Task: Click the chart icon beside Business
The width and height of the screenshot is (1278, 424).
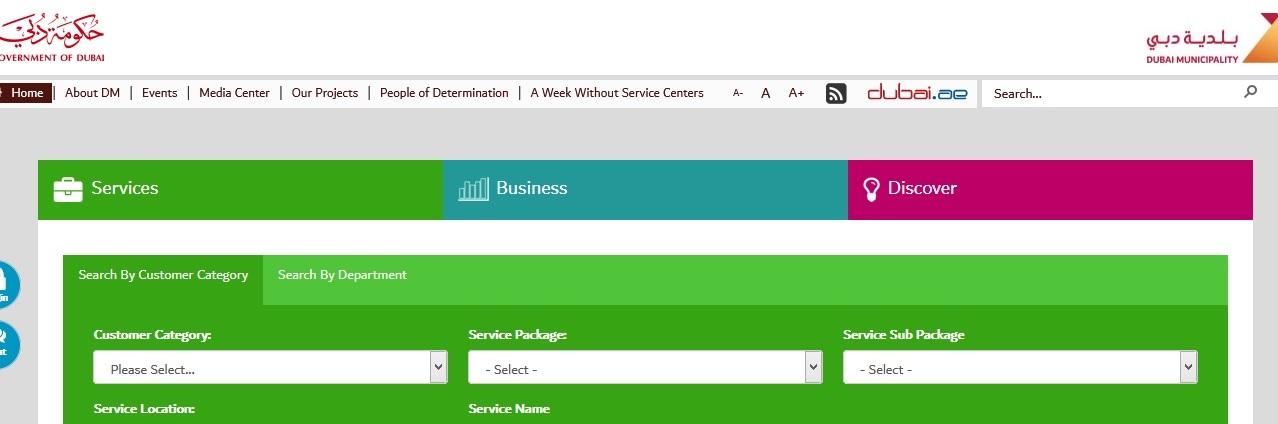Action: pyautogui.click(x=473, y=189)
